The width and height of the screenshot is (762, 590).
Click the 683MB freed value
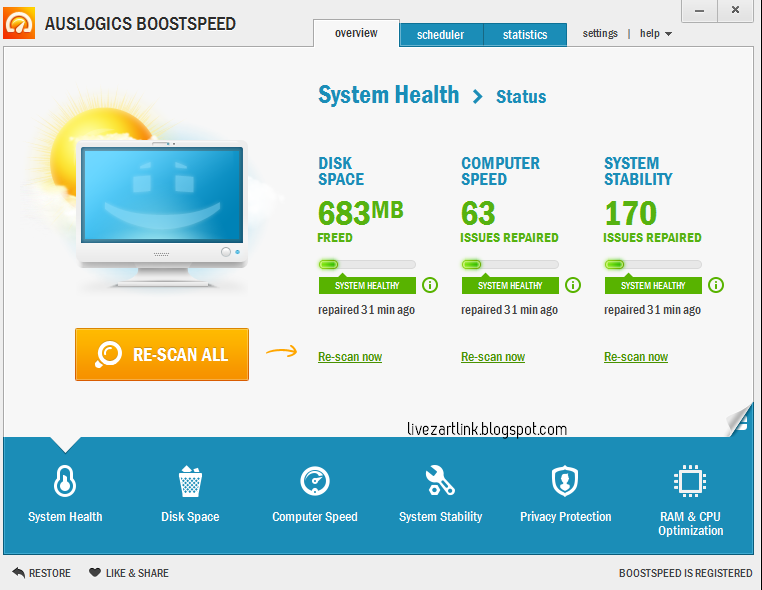[x=361, y=213]
